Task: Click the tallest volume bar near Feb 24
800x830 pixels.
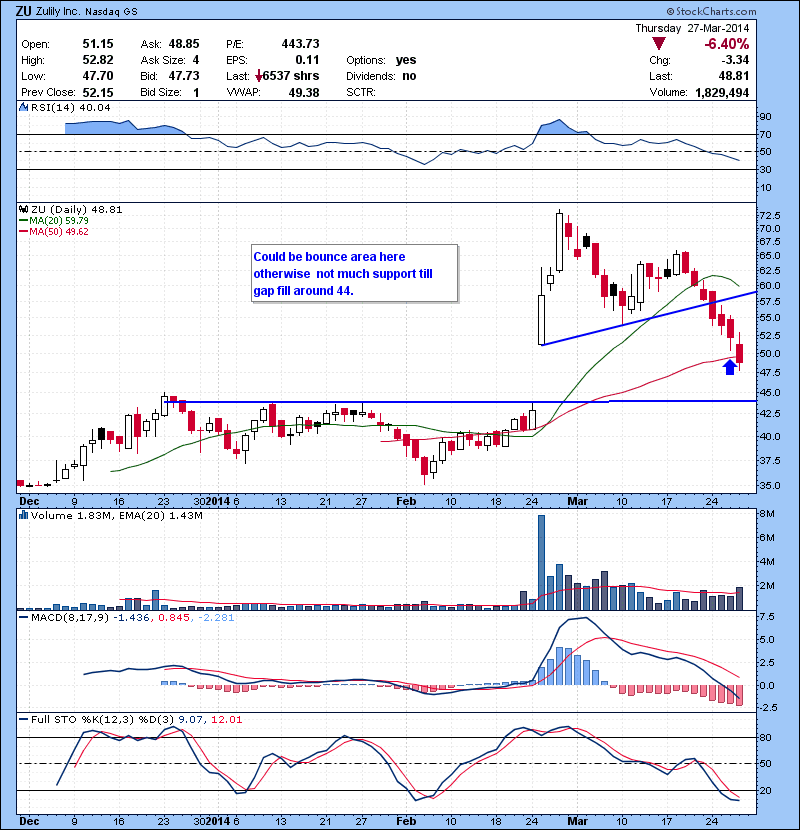Action: point(541,562)
